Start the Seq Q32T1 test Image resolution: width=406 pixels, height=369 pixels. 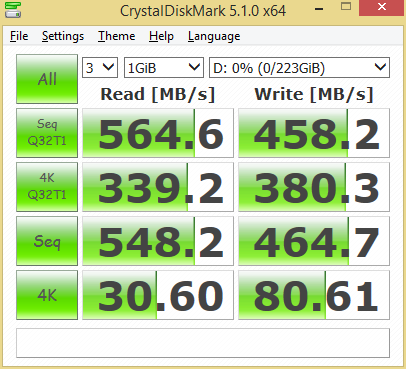point(47,133)
